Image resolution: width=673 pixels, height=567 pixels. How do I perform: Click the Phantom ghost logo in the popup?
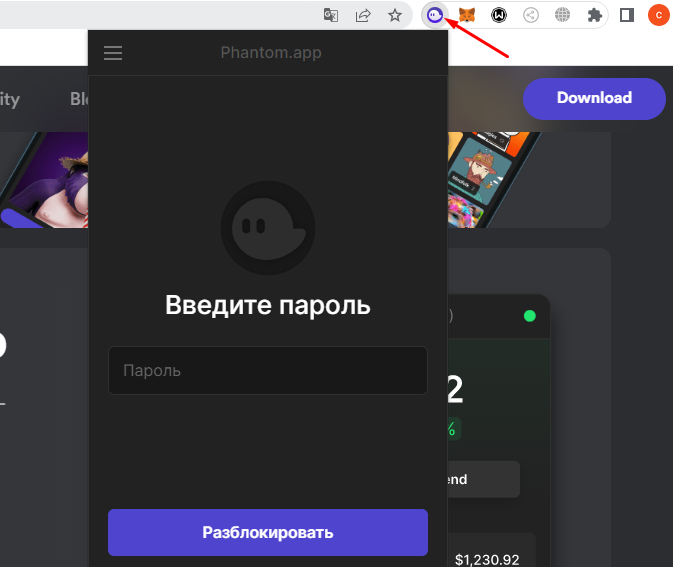[268, 228]
